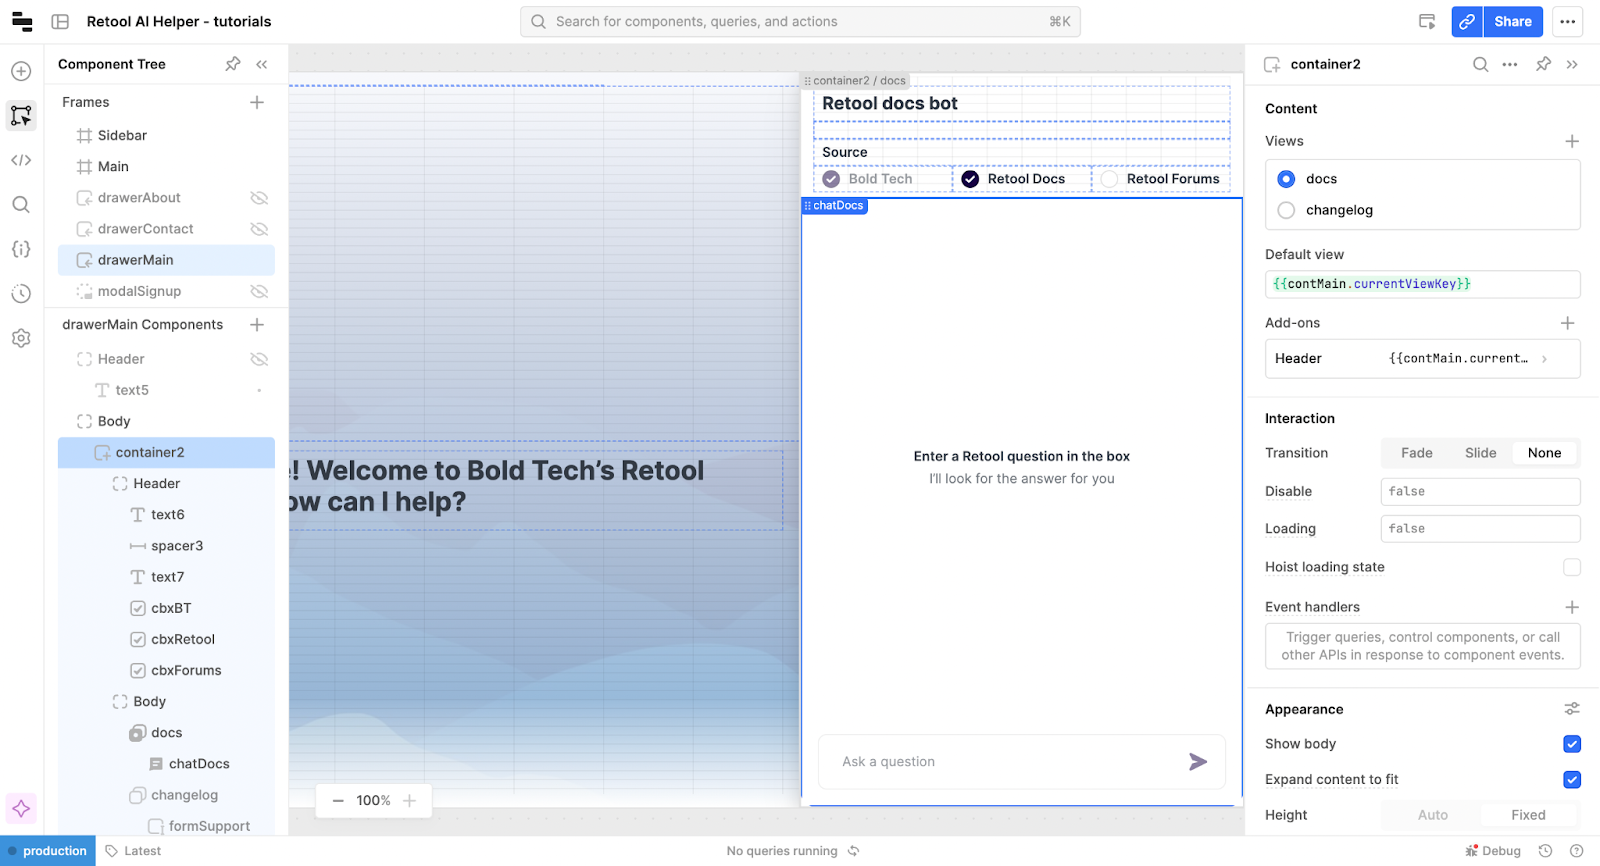Open the production environment selector
Screen dimensions: 1600x866
[x=48, y=851]
